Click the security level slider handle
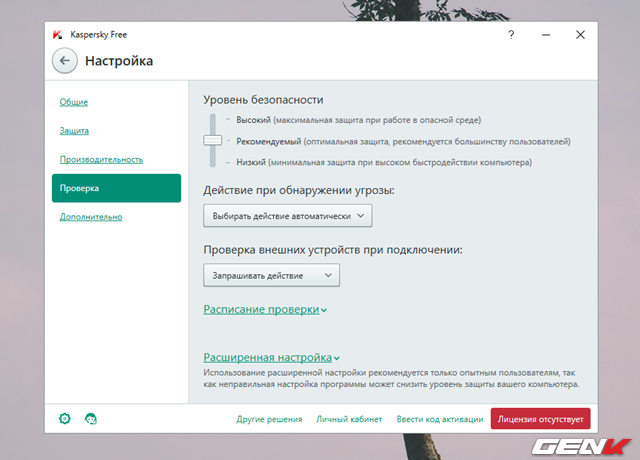The height and width of the screenshot is (460, 640). [212, 141]
